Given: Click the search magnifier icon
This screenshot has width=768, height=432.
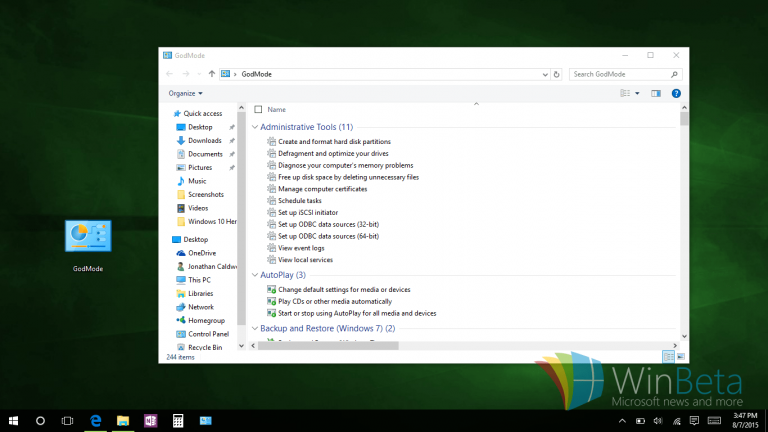Looking at the screenshot, I should point(674,74).
